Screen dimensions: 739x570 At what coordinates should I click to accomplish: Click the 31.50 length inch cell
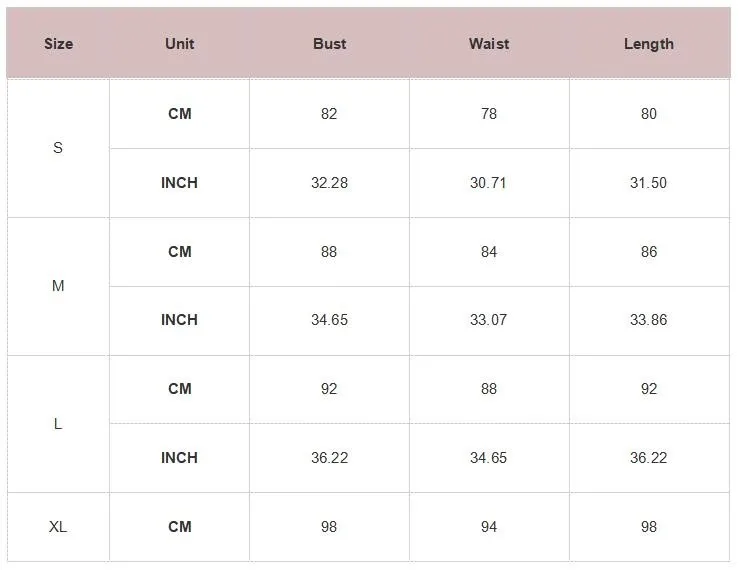click(649, 183)
